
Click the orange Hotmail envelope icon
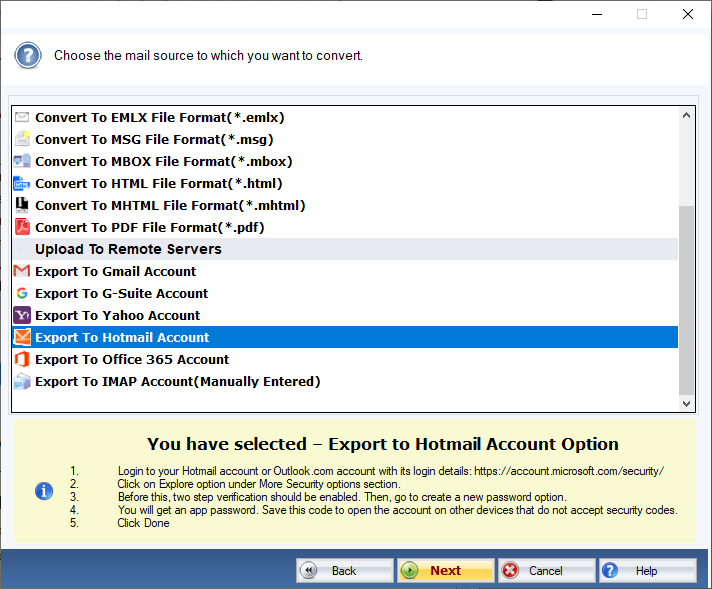coord(22,337)
